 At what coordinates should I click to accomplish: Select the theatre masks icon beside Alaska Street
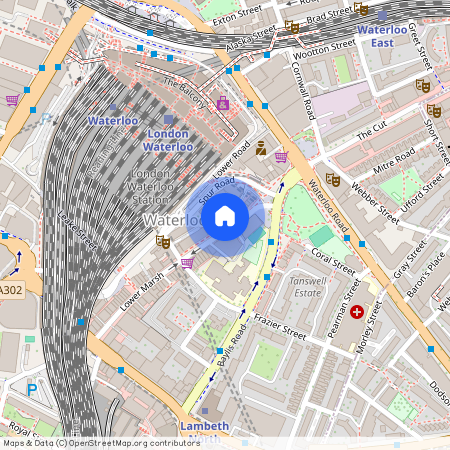pyautogui.click(x=292, y=27)
